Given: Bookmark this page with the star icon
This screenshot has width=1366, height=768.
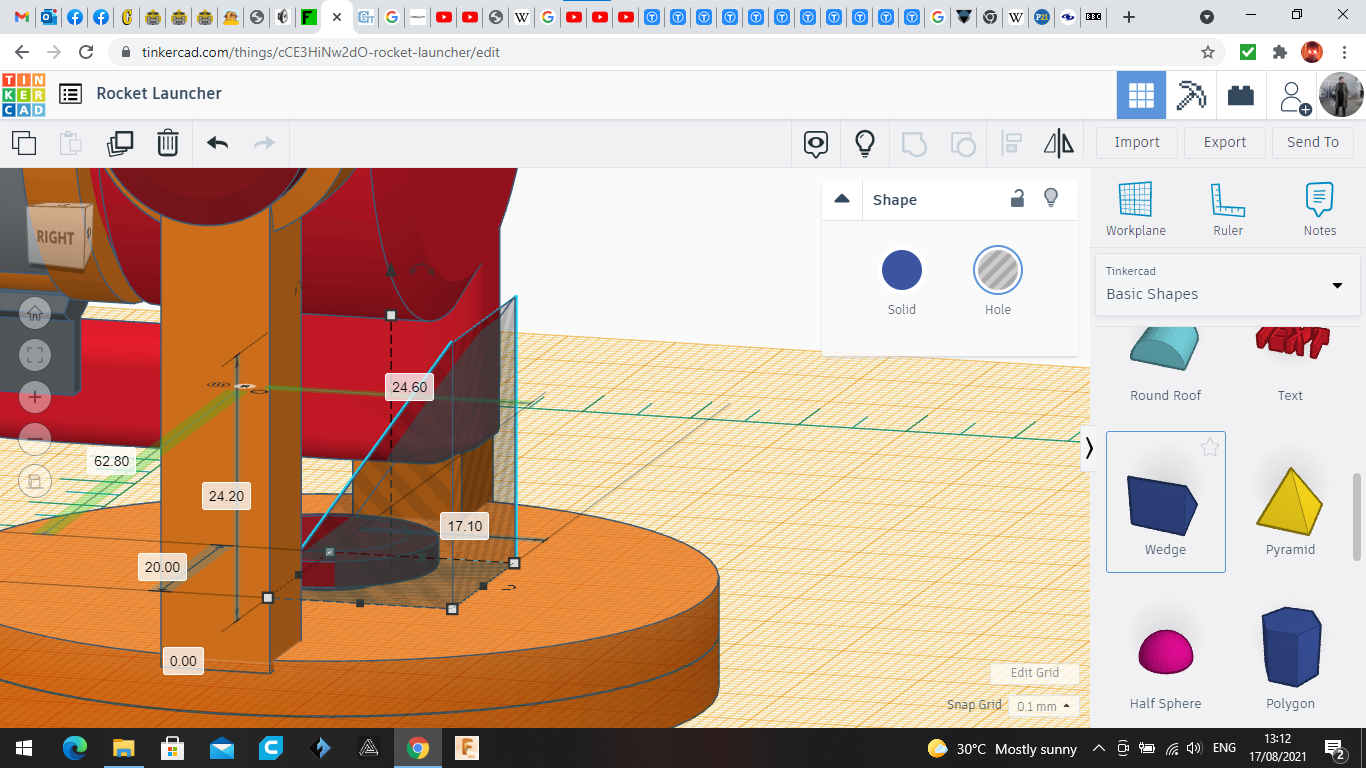Looking at the screenshot, I should pyautogui.click(x=1208, y=52).
